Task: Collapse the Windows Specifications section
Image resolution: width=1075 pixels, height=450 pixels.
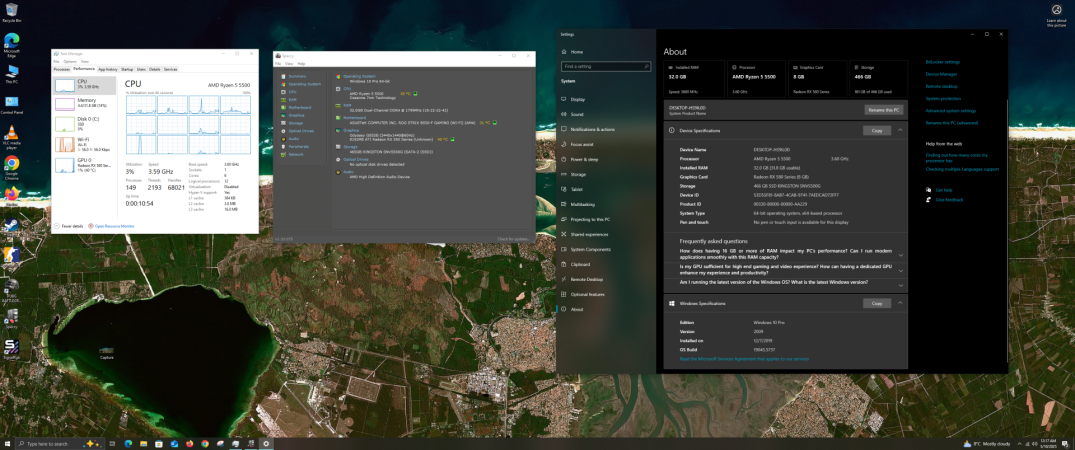Action: tap(900, 303)
